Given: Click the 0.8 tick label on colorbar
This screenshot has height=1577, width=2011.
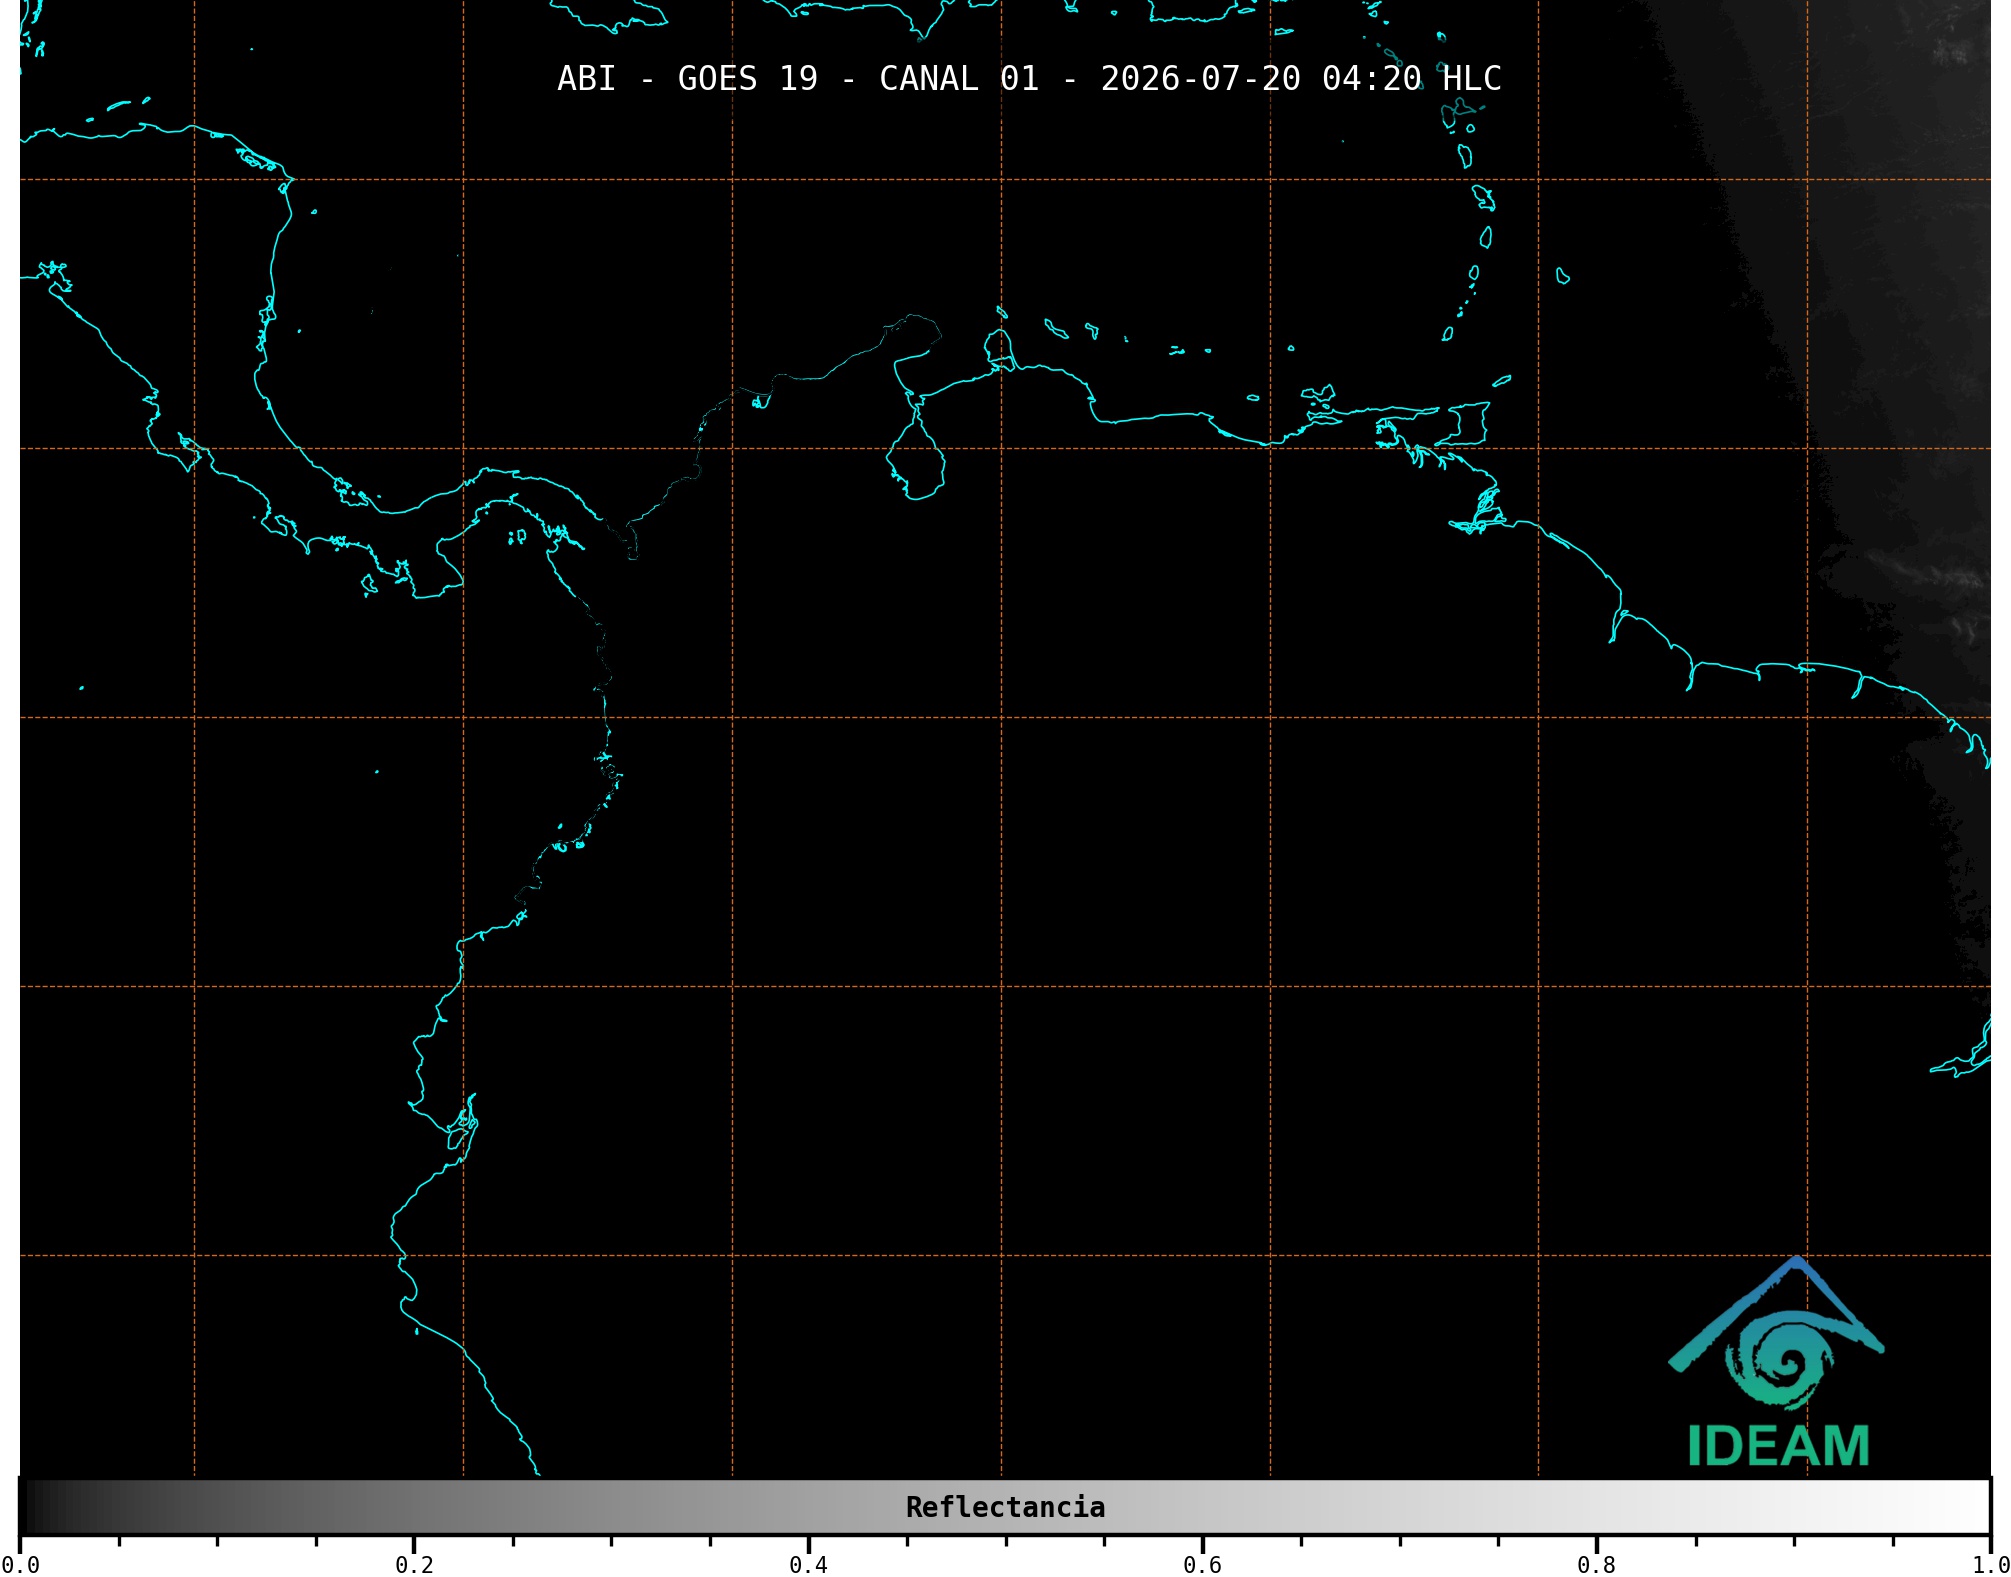Looking at the screenshot, I should [1596, 1564].
